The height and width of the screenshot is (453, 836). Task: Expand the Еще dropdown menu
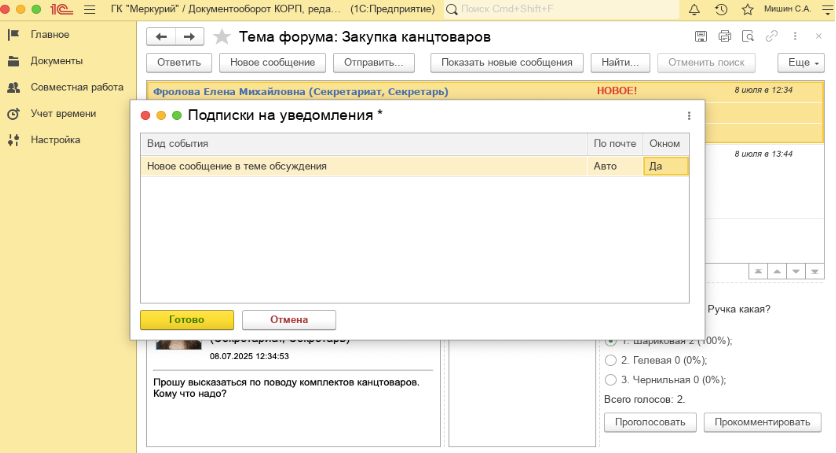tap(801, 62)
